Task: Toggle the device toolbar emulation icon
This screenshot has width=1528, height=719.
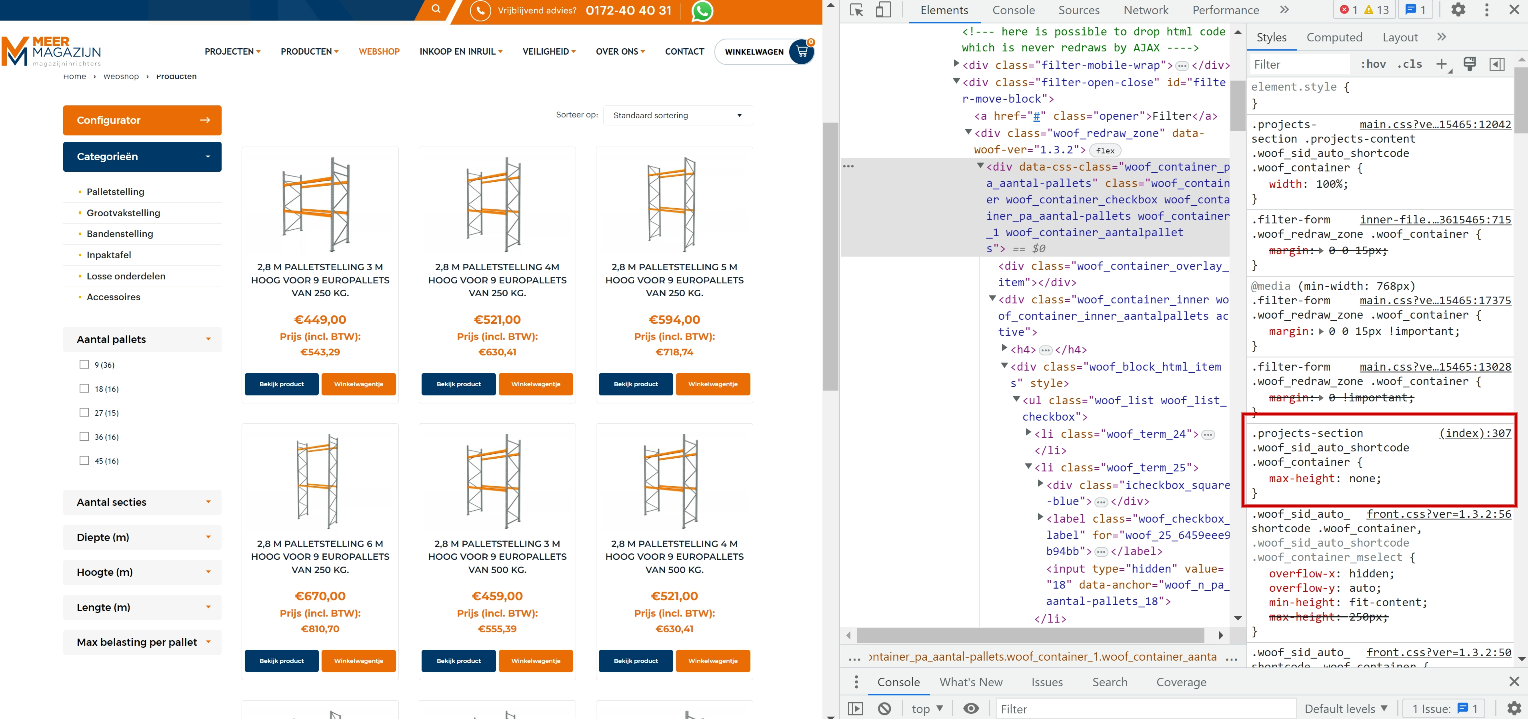Action: coord(883,10)
